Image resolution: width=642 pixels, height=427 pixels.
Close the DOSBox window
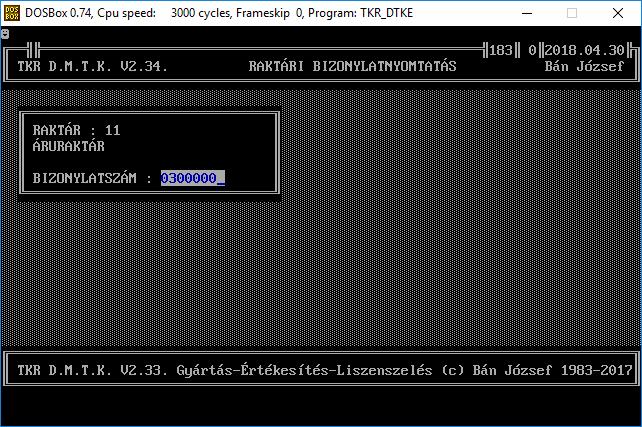[x=618, y=13]
